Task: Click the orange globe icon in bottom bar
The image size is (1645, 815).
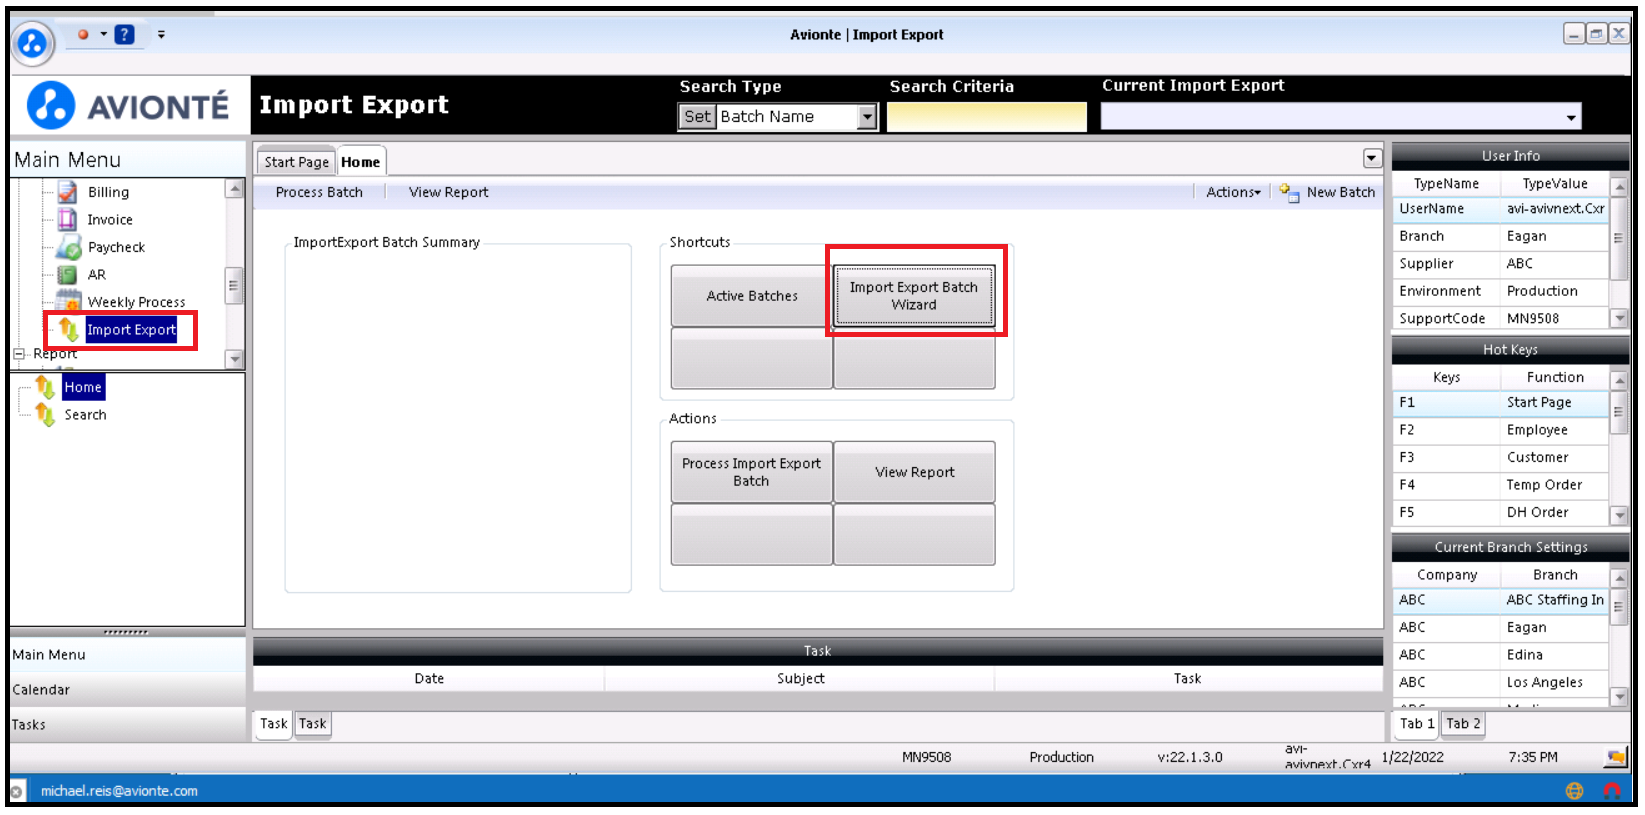Action: 1575,791
